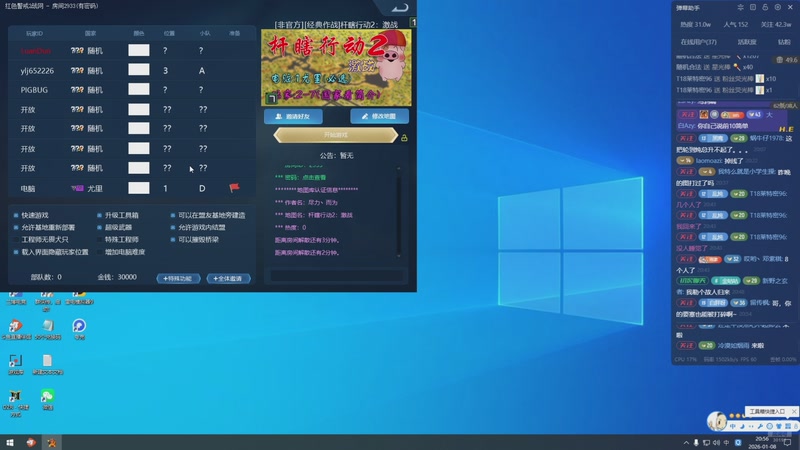Viewport: 800px width, 450px height.
Task: Open the 电脑 player slot dropdown
Action: click(x=28, y=188)
